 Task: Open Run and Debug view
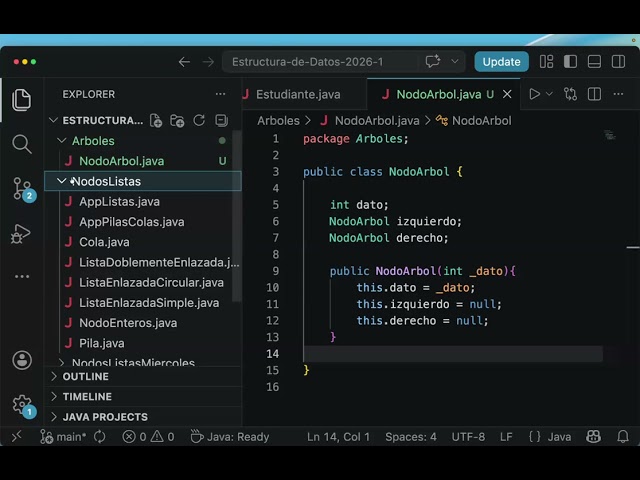pos(21,233)
